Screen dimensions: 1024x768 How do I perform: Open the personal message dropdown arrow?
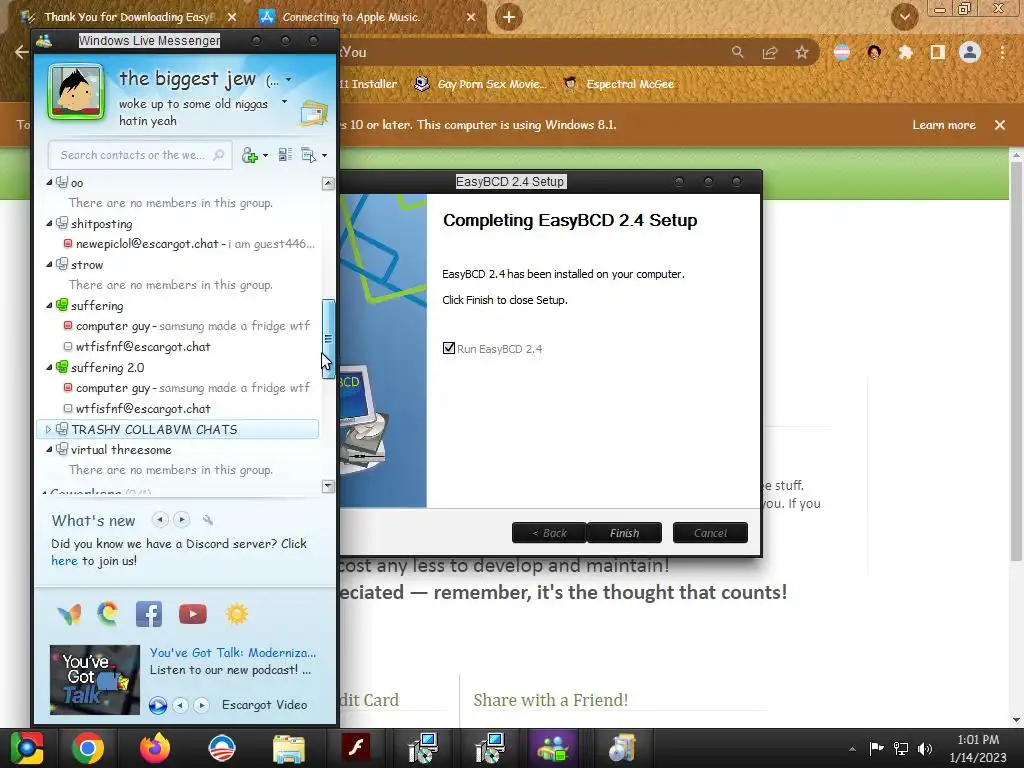(284, 102)
